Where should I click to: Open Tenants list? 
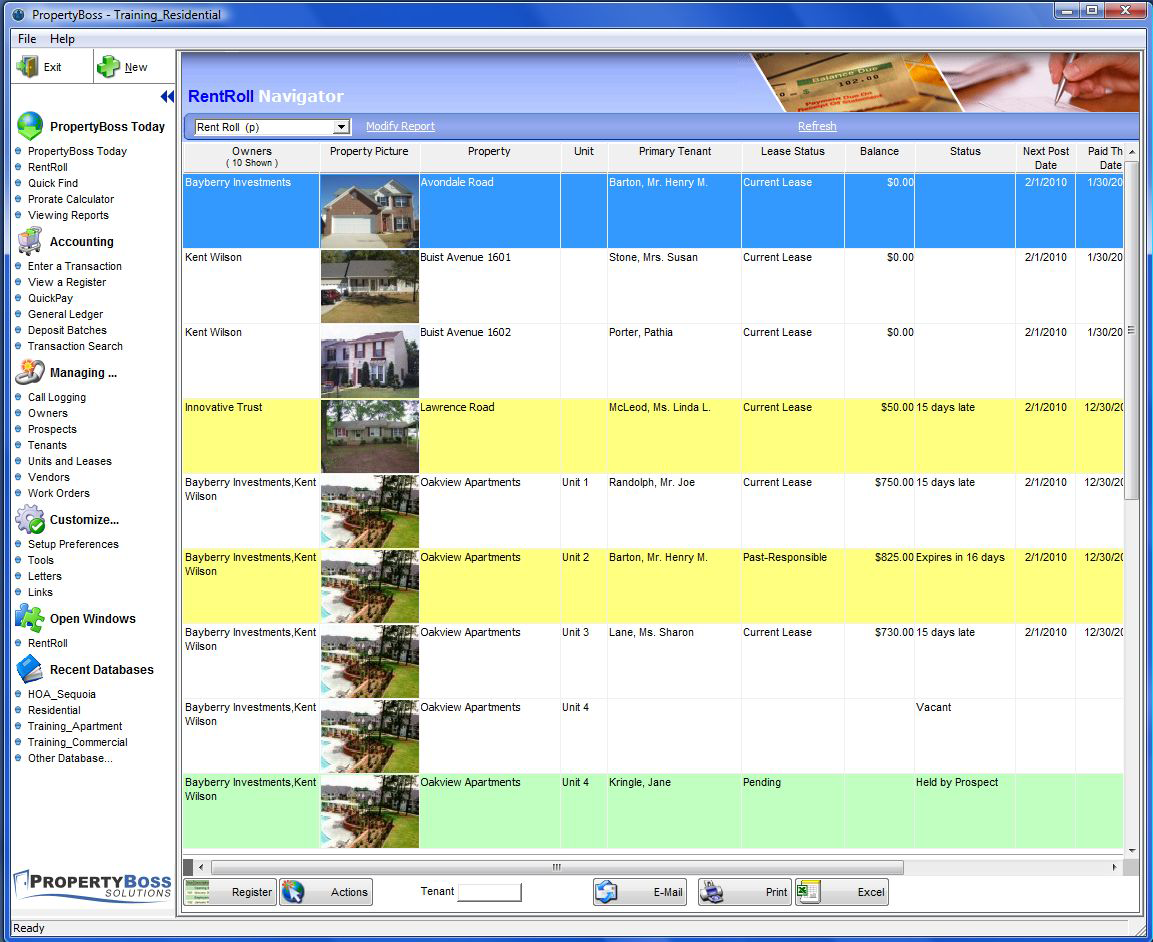click(47, 446)
